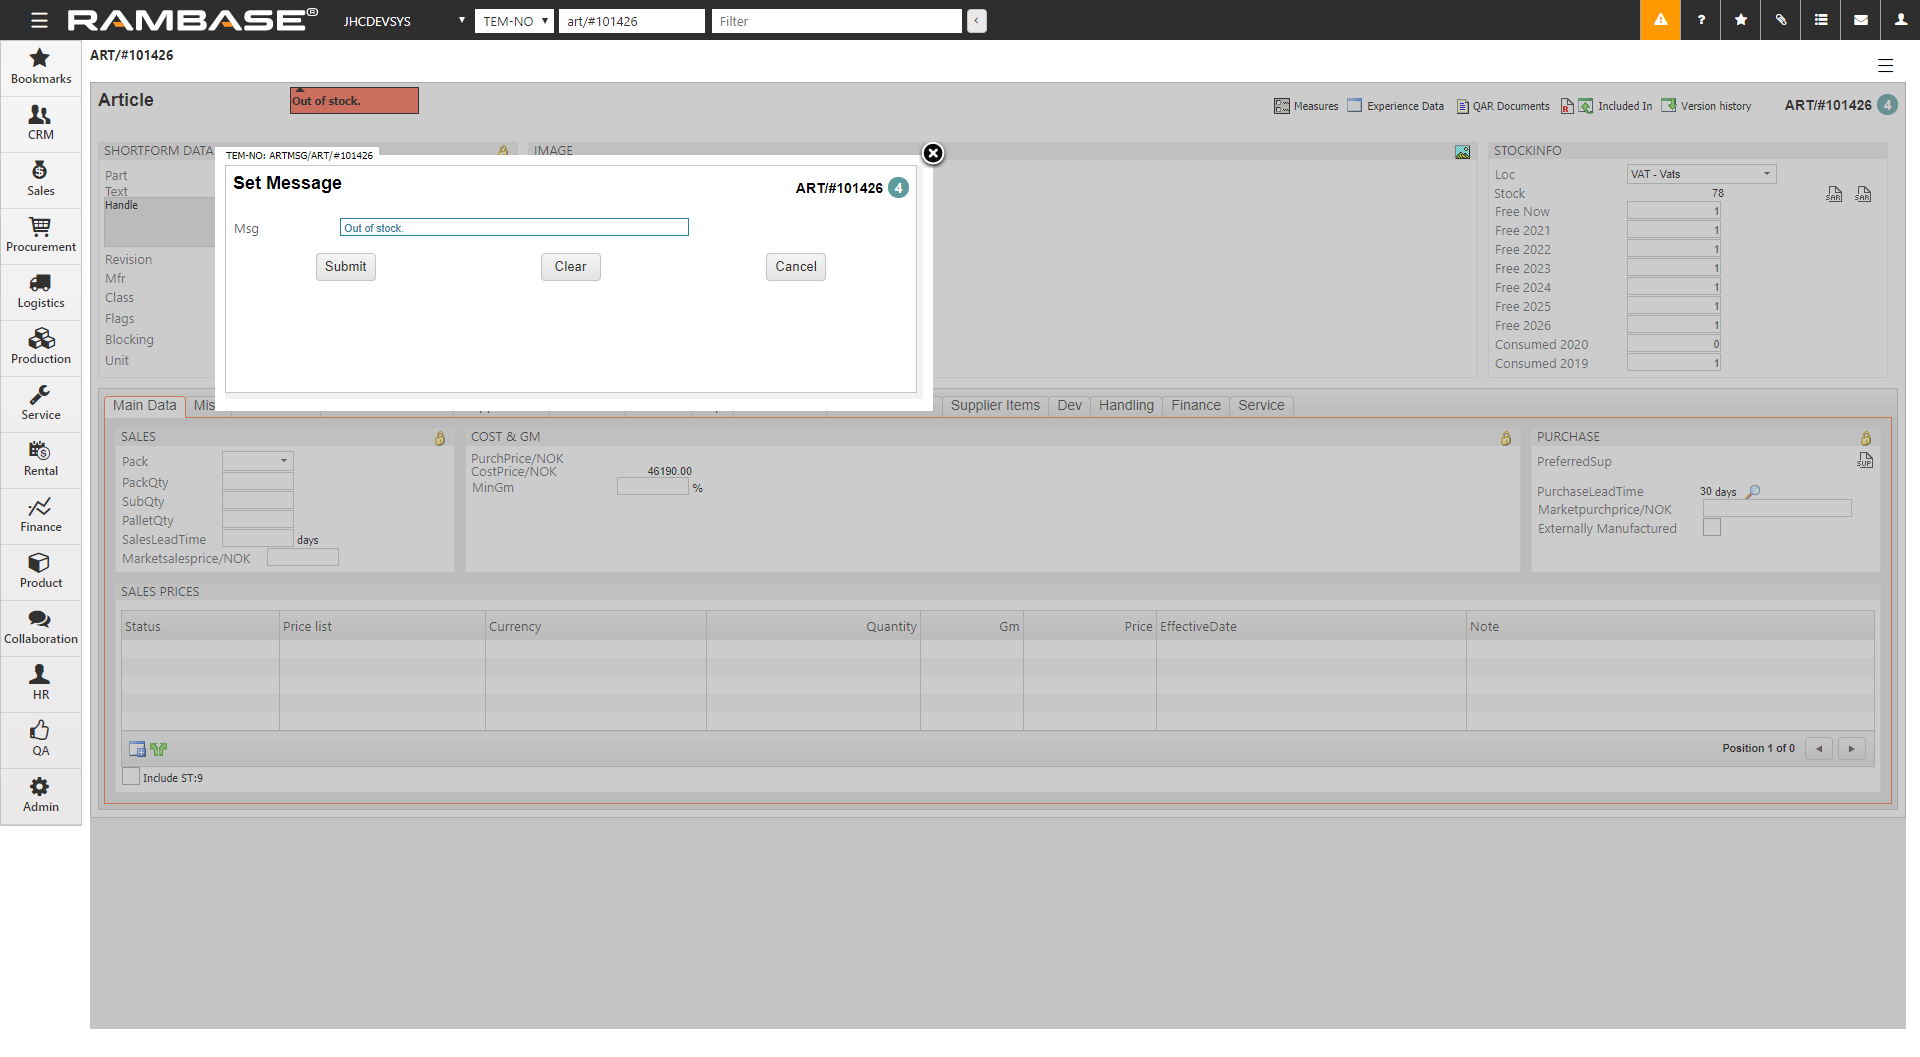The width and height of the screenshot is (1920, 1057).
Task: Open the Logistics module
Action: click(x=41, y=291)
